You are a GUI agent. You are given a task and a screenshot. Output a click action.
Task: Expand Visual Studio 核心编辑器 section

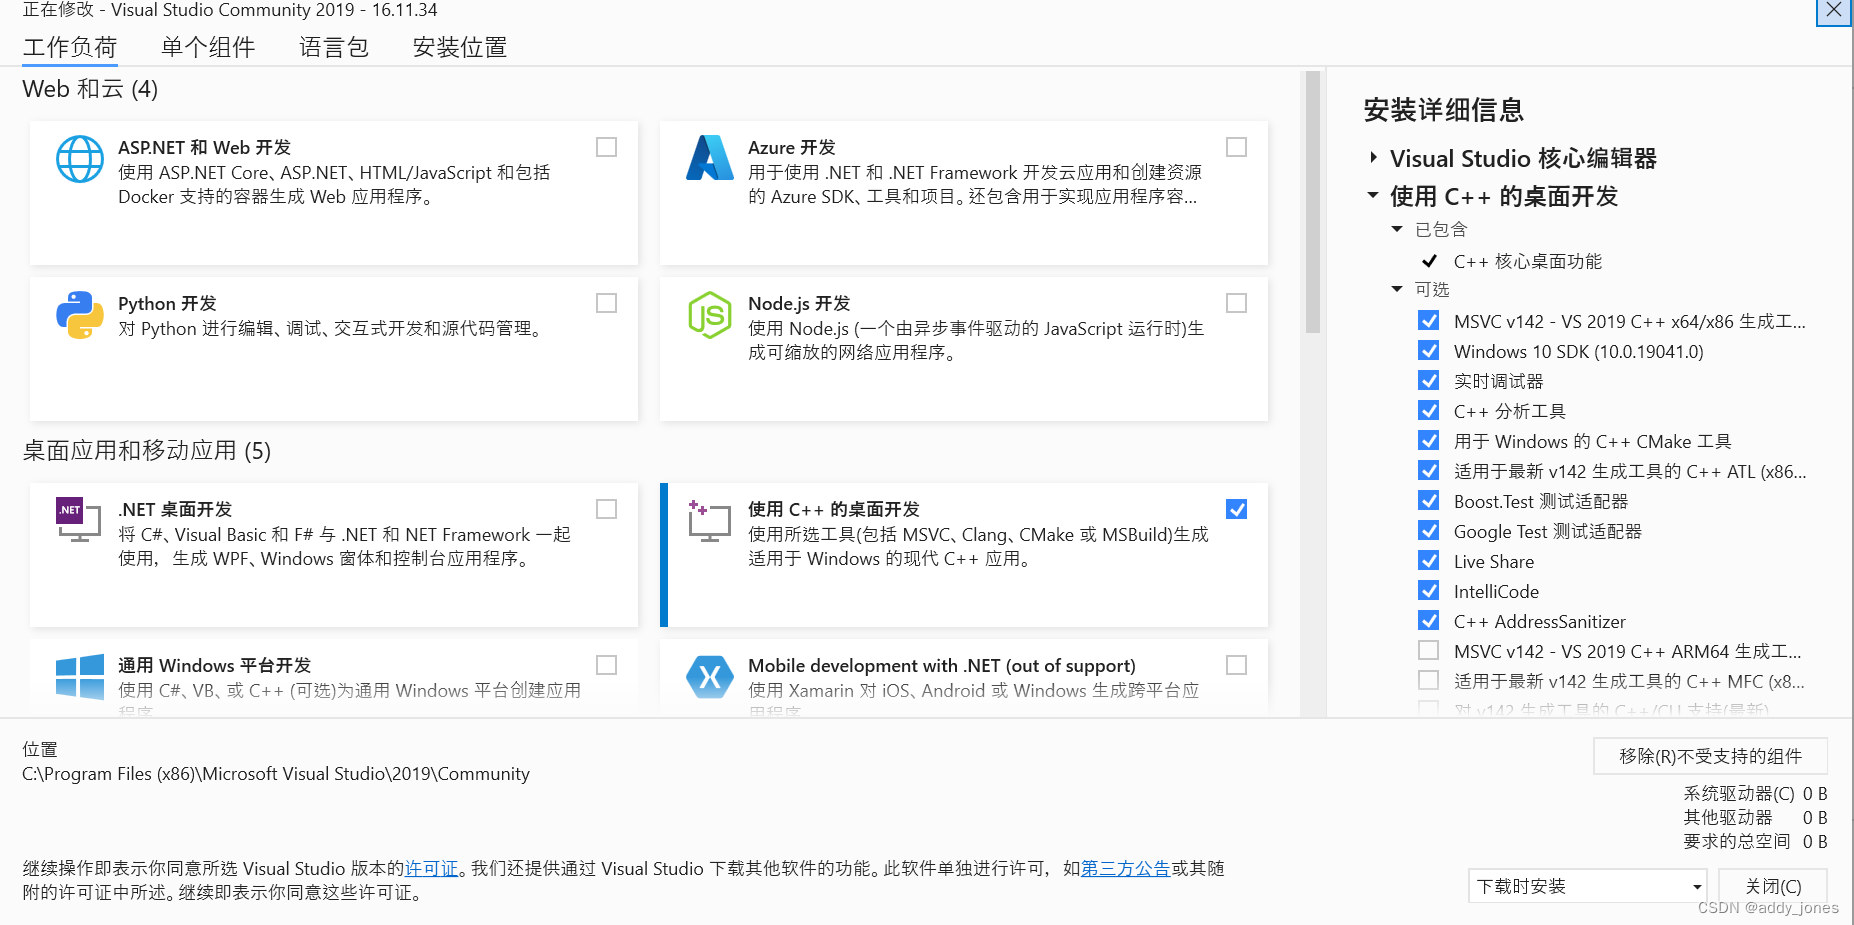tap(1373, 158)
